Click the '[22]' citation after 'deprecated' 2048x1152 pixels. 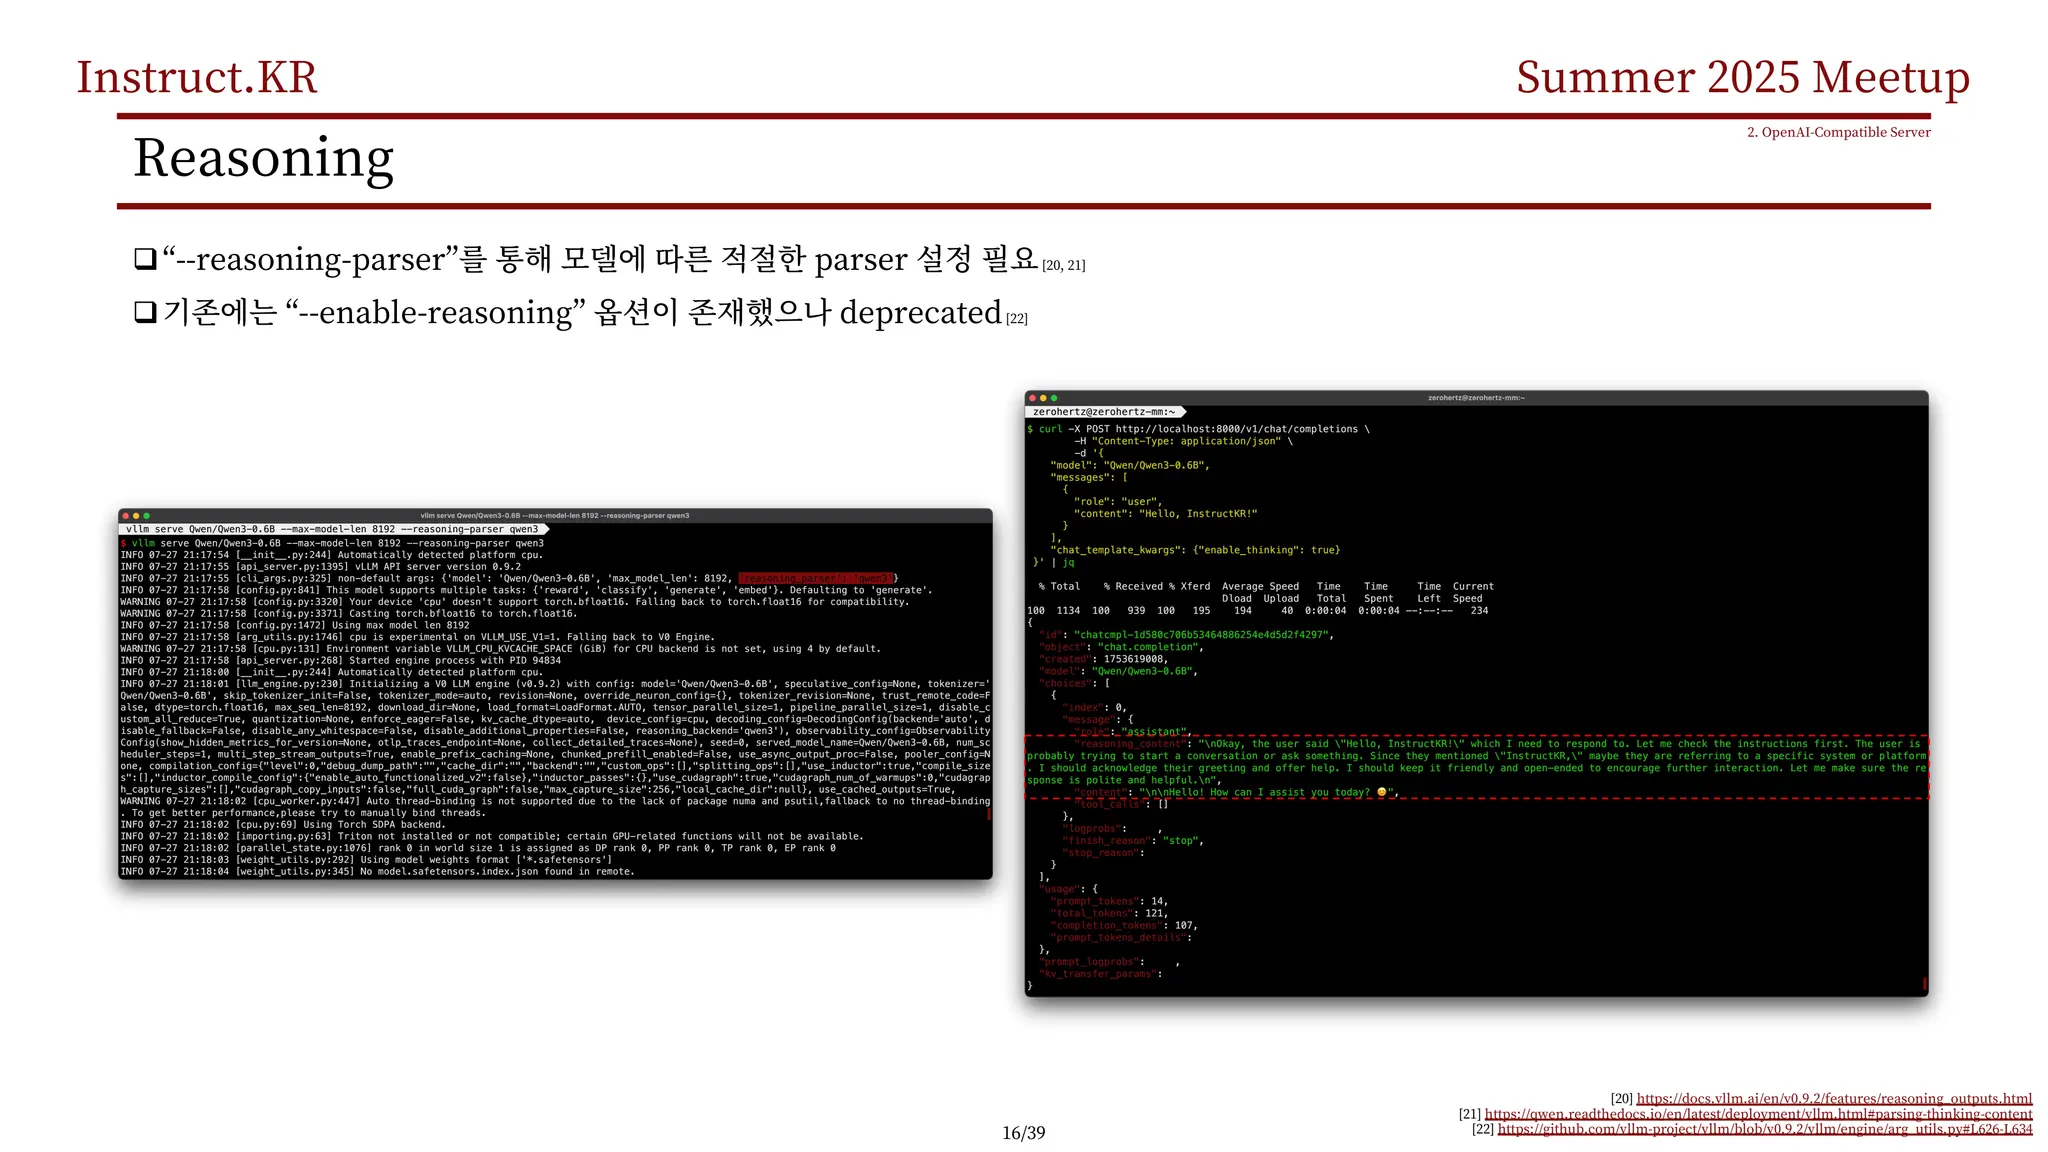coord(1017,319)
